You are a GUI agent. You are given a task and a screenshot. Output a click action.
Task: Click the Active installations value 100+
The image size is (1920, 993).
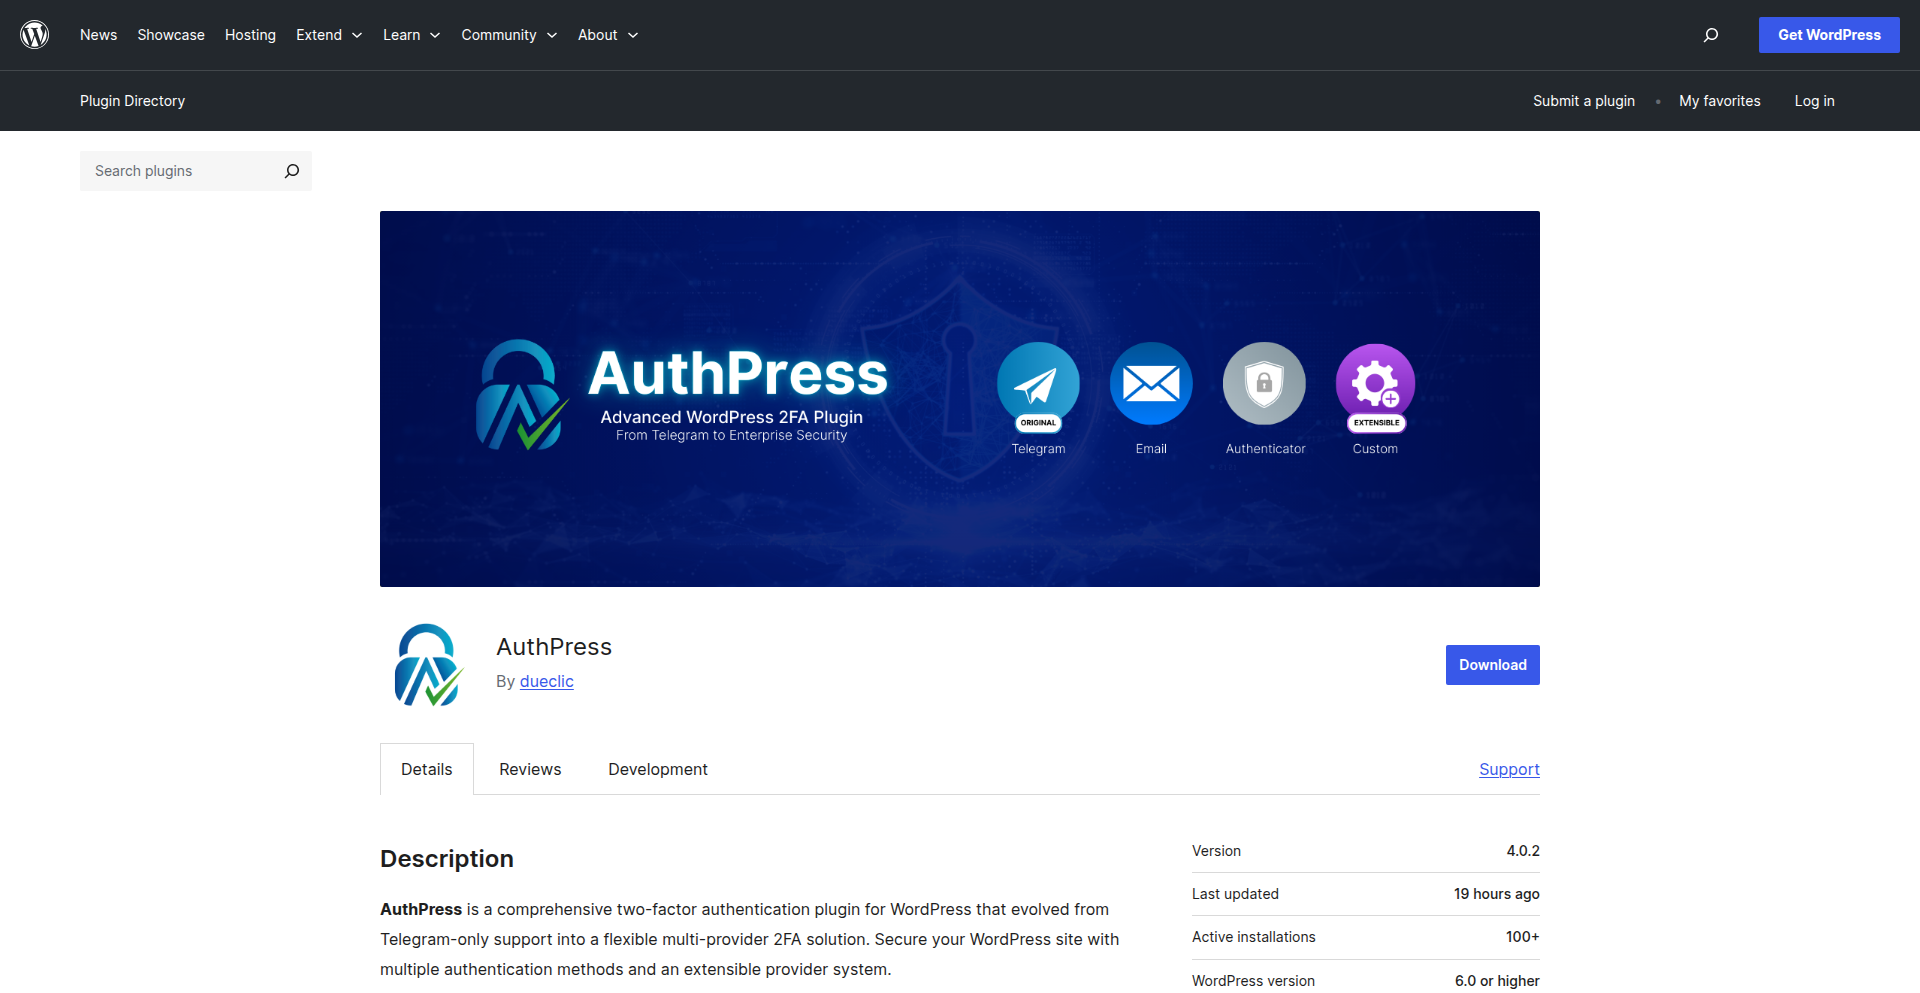(x=1523, y=937)
